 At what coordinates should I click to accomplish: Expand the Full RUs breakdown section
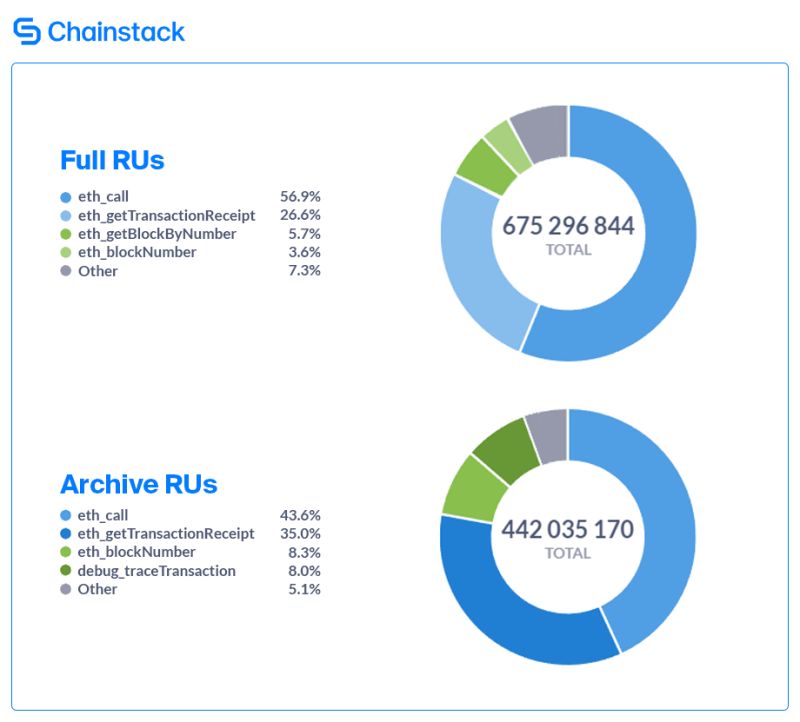(x=113, y=159)
